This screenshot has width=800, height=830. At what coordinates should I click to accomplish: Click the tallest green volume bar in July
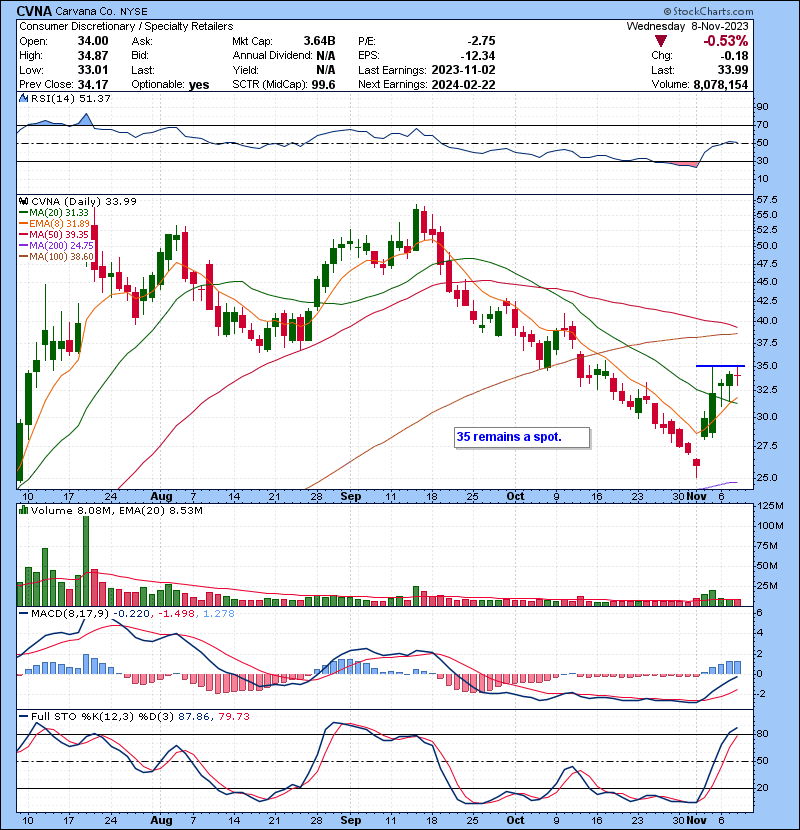coord(86,561)
